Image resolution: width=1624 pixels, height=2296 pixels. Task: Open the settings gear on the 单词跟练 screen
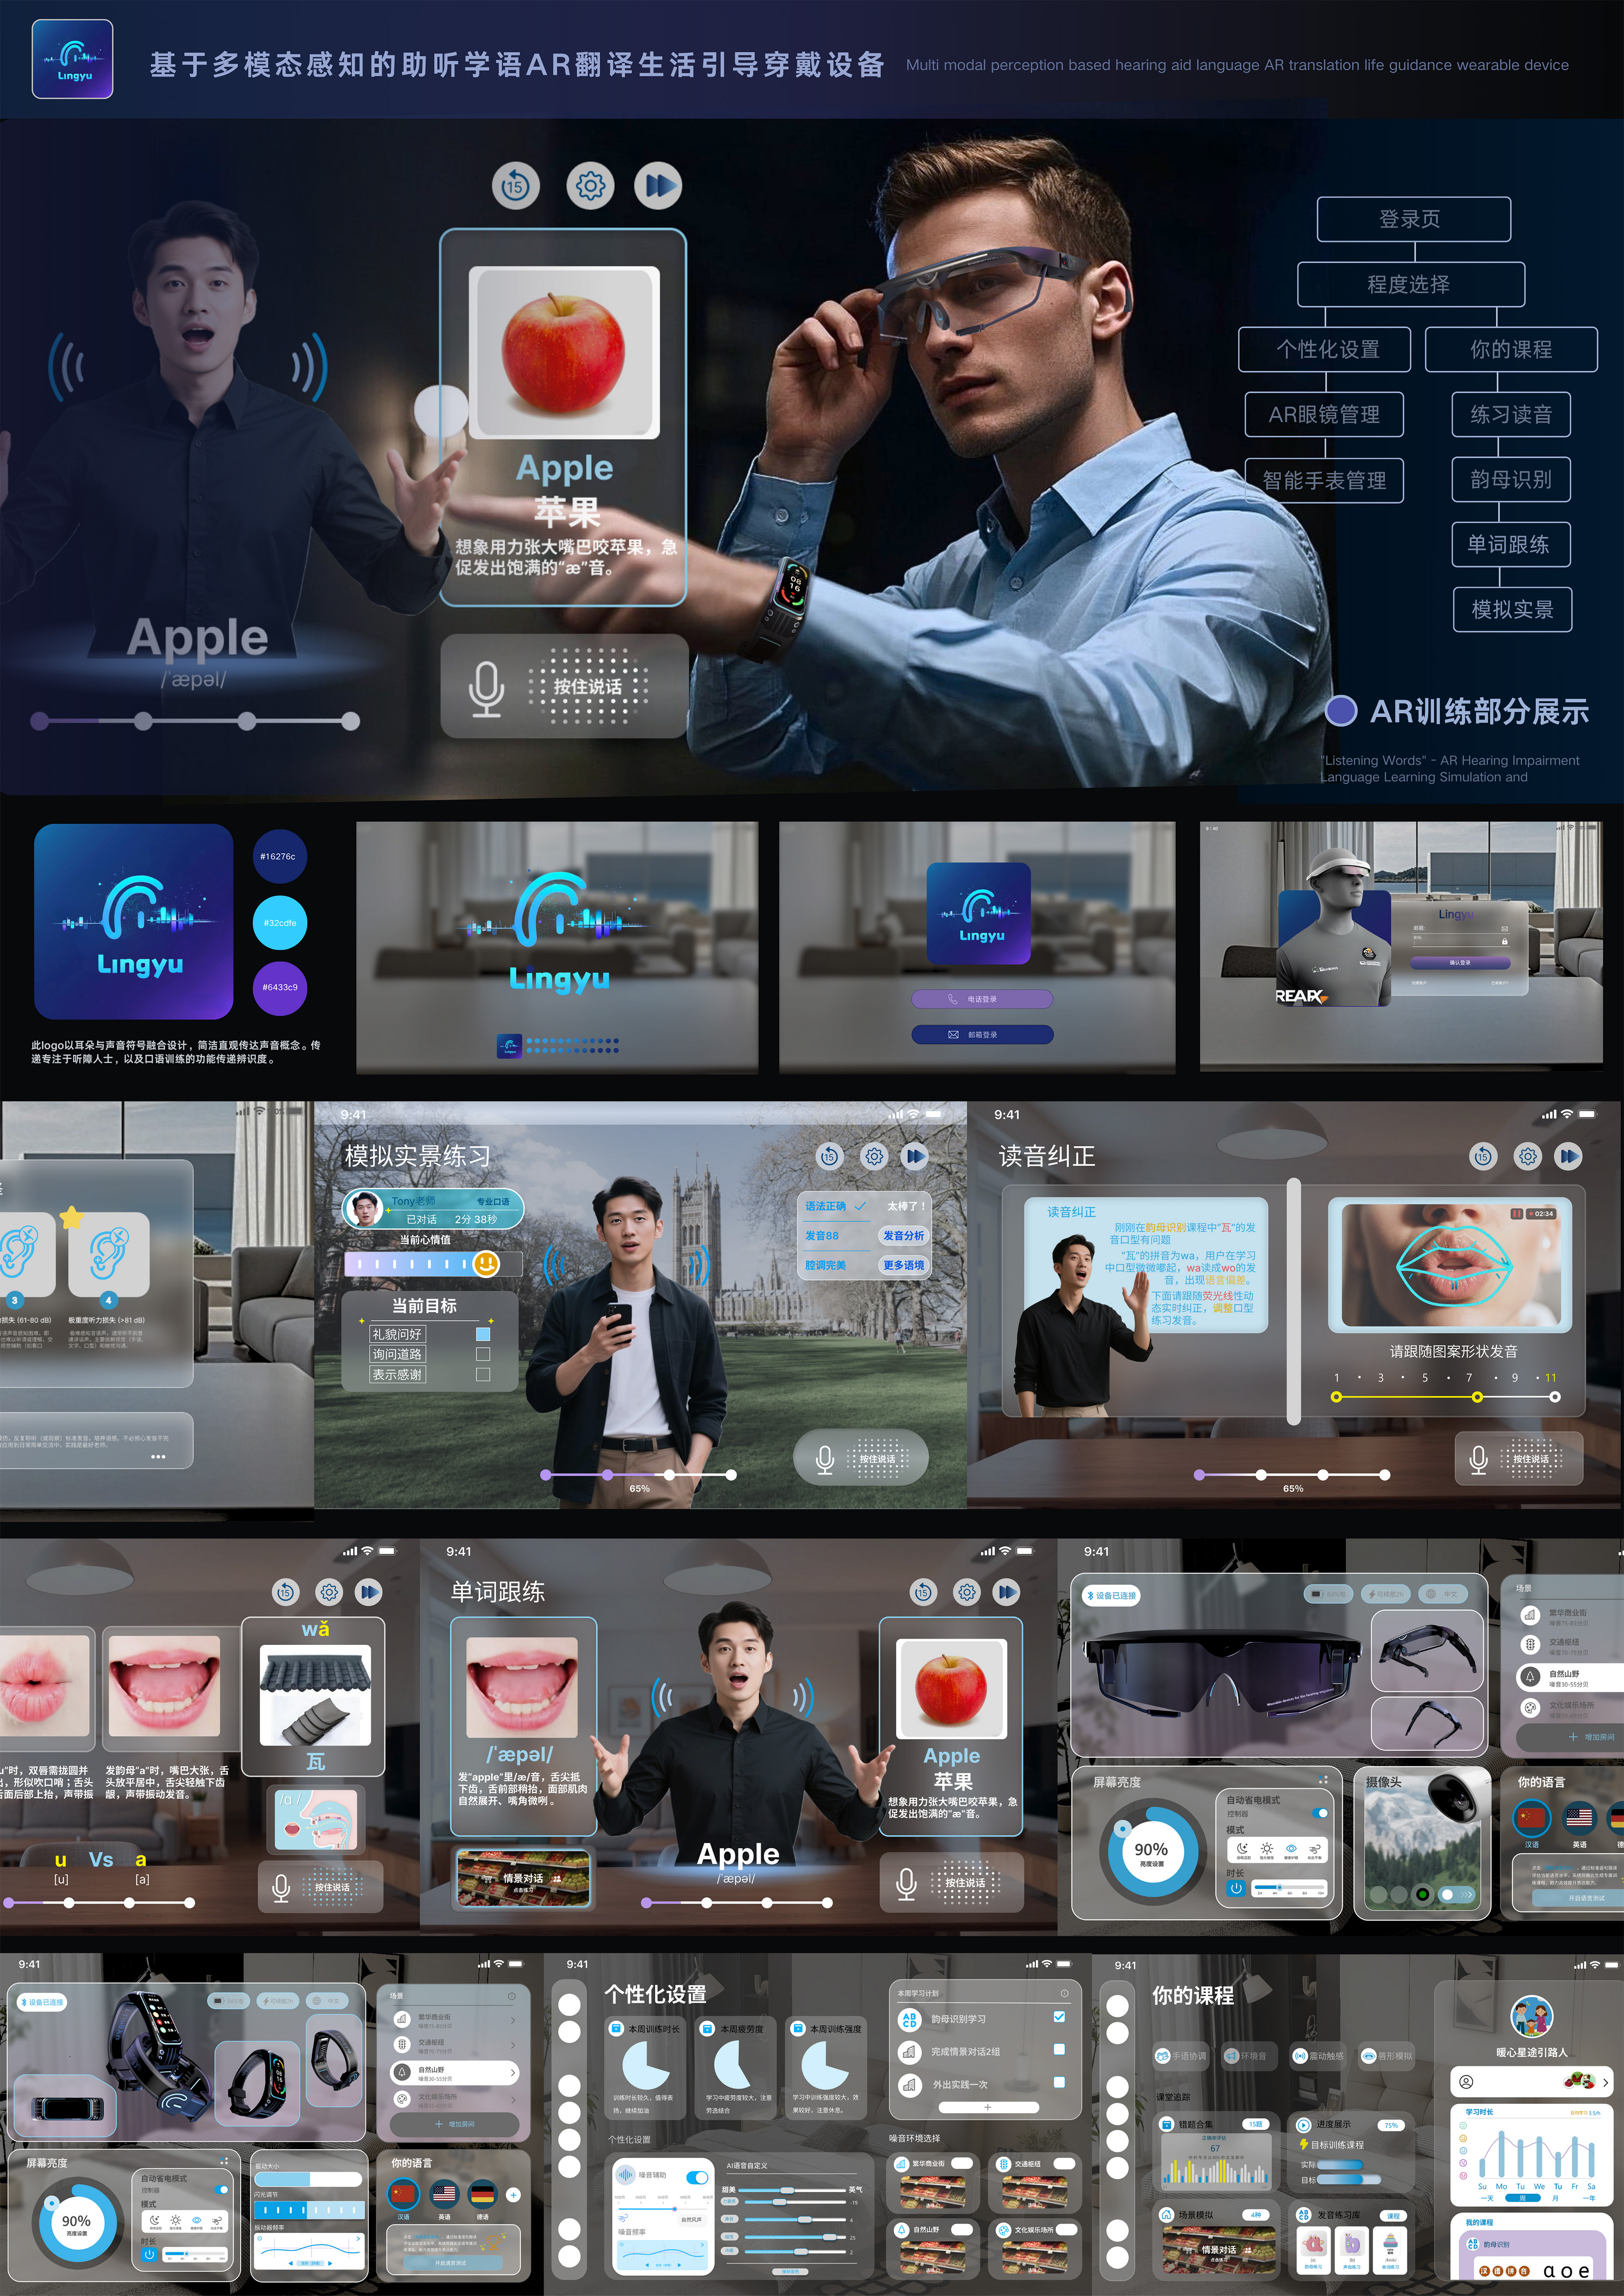coord(967,1592)
